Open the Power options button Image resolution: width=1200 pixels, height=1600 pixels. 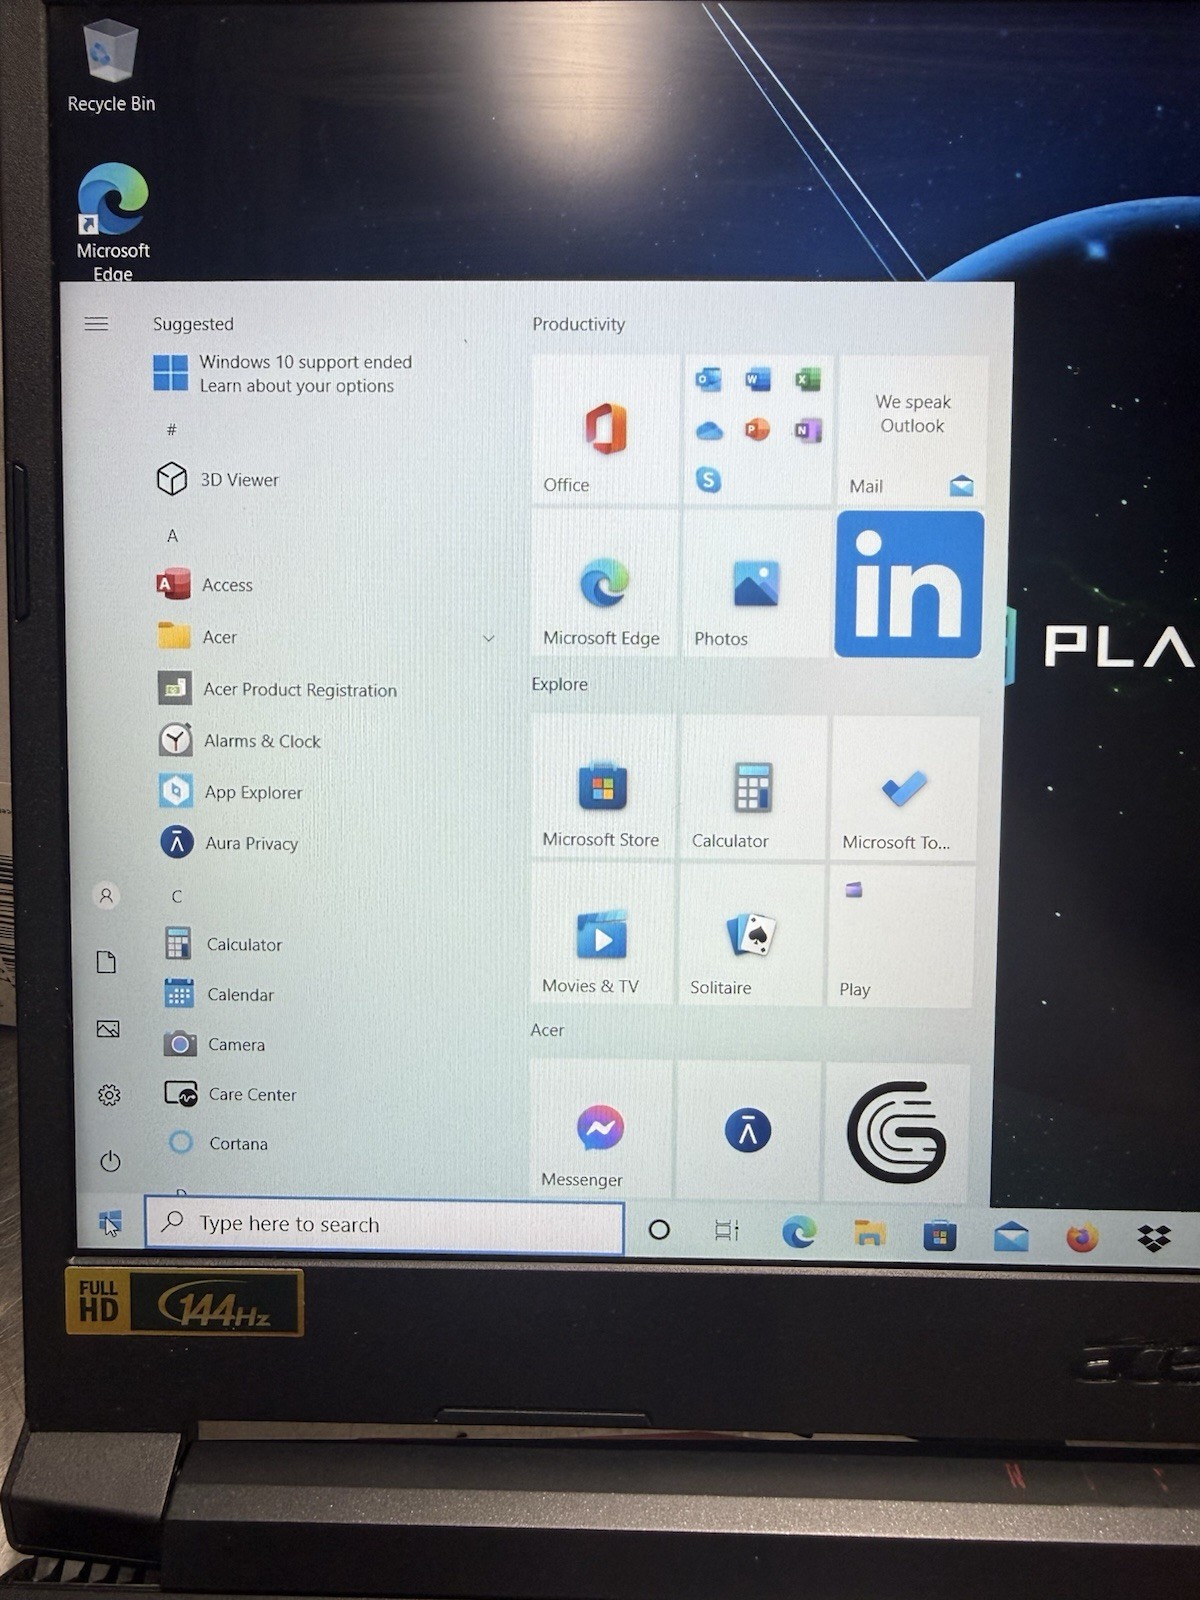(x=110, y=1161)
